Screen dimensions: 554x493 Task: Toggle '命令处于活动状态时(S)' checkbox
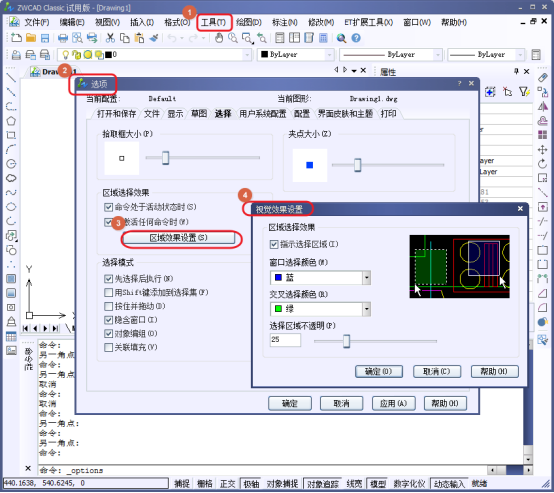tap(108, 207)
